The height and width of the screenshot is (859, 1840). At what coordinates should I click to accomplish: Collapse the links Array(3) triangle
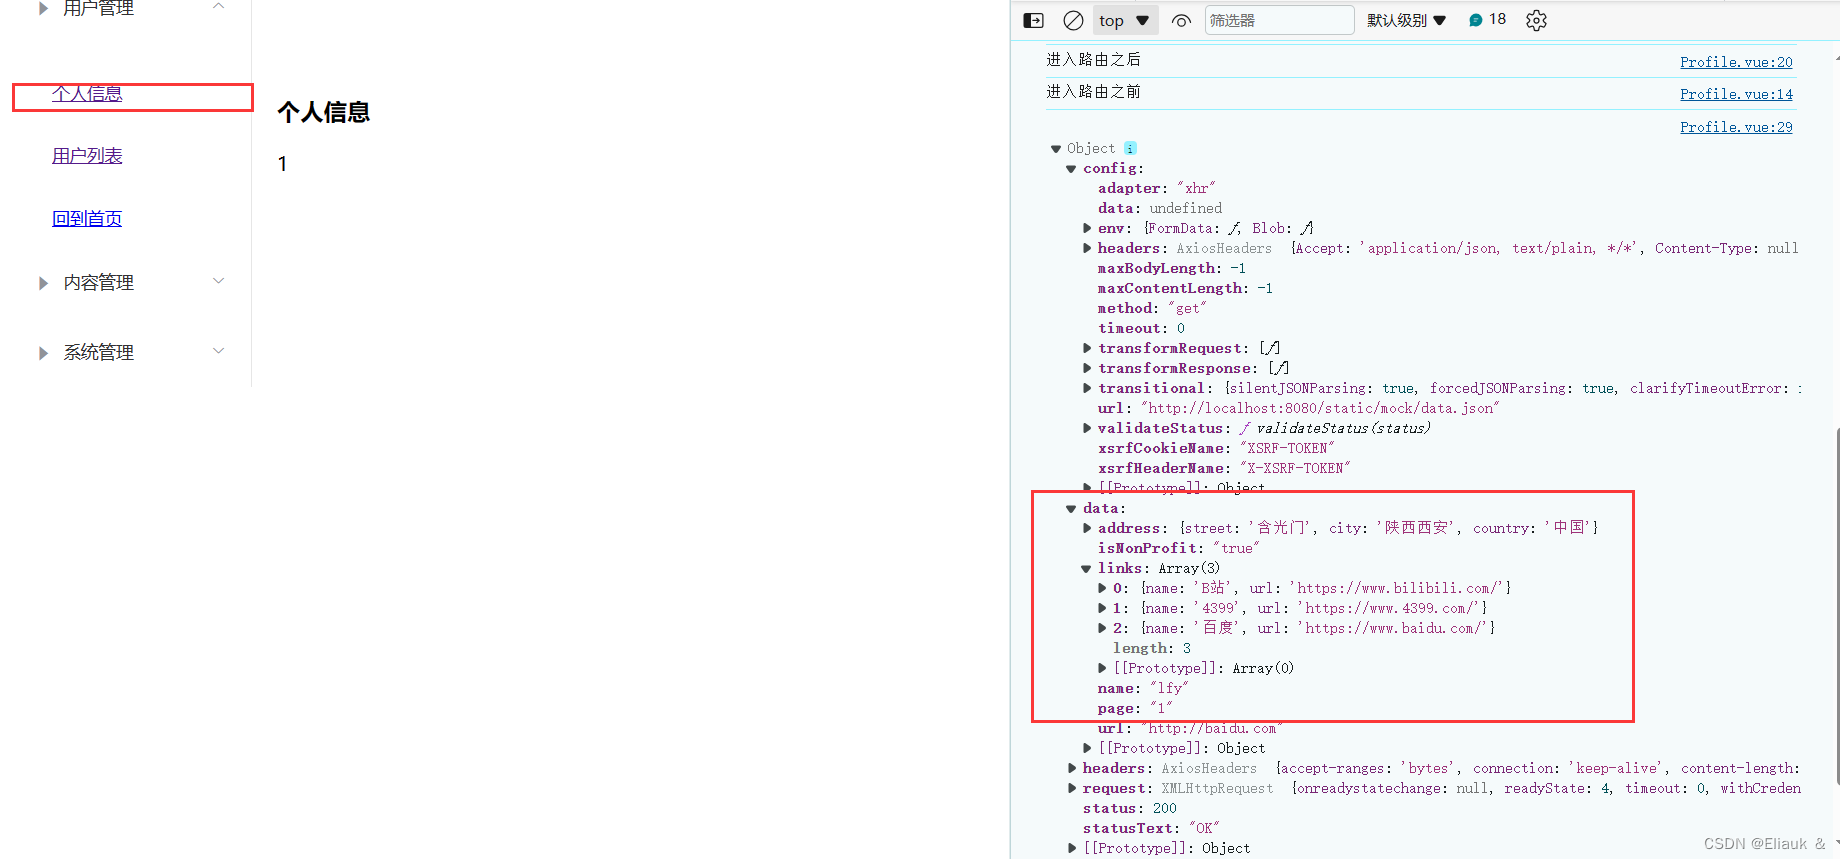(x=1086, y=569)
